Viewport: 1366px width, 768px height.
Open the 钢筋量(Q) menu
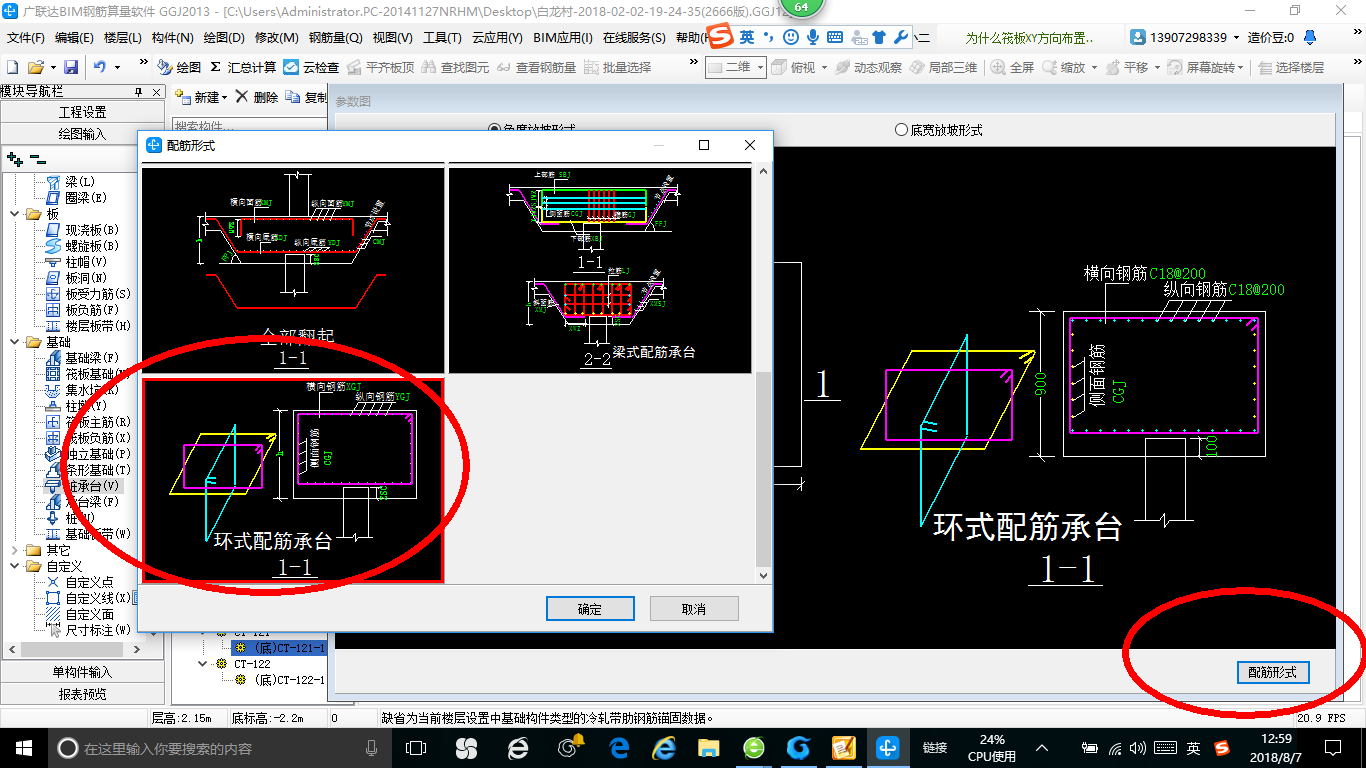[x=336, y=38]
